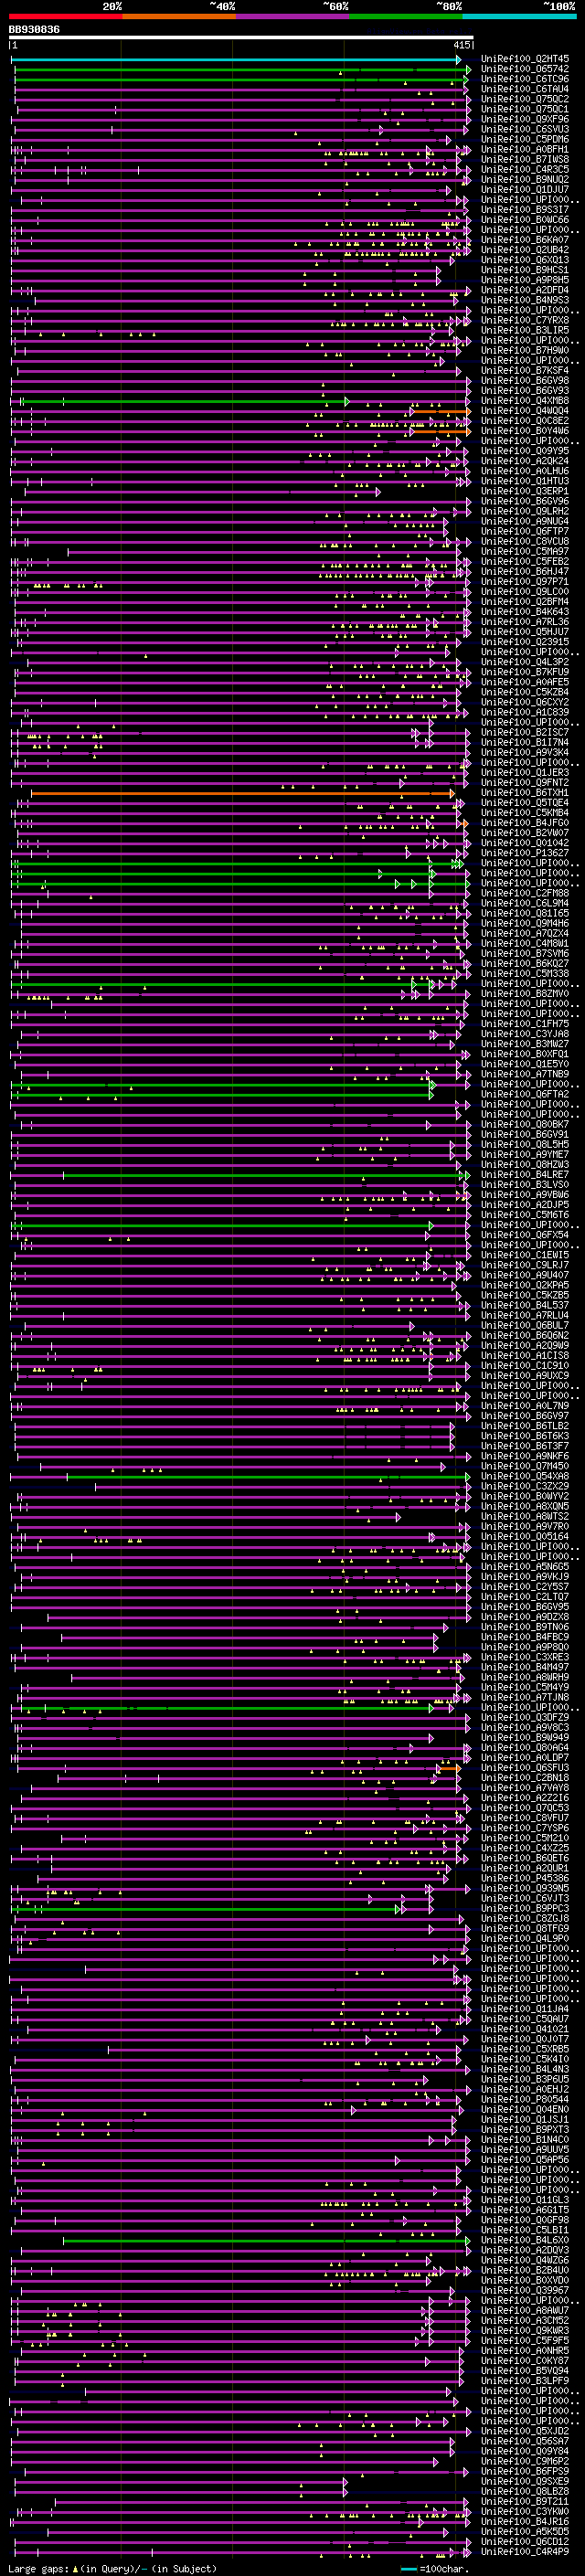Select the UniRef100_B6HJ47 label
The image size is (585, 2576).
click(524, 572)
